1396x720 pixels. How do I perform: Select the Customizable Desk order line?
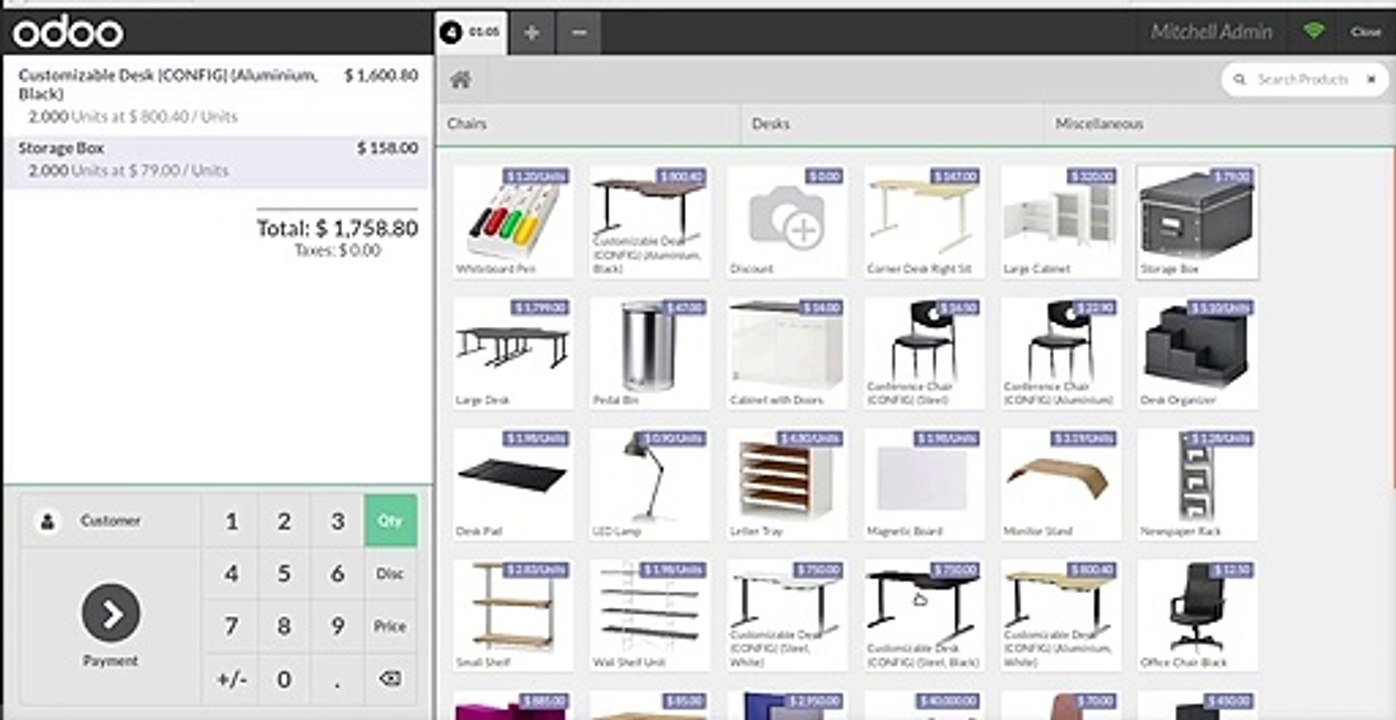pyautogui.click(x=218, y=95)
